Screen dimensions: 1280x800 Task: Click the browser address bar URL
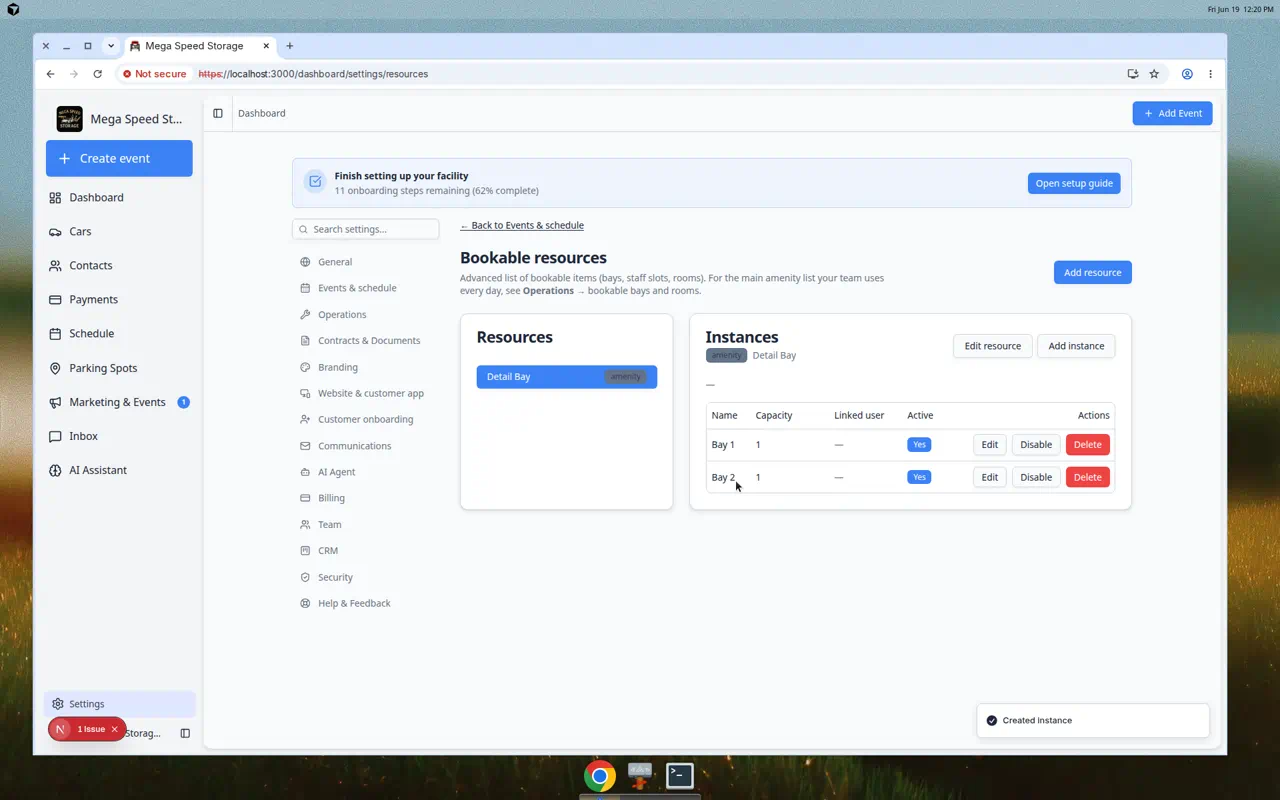(x=313, y=74)
